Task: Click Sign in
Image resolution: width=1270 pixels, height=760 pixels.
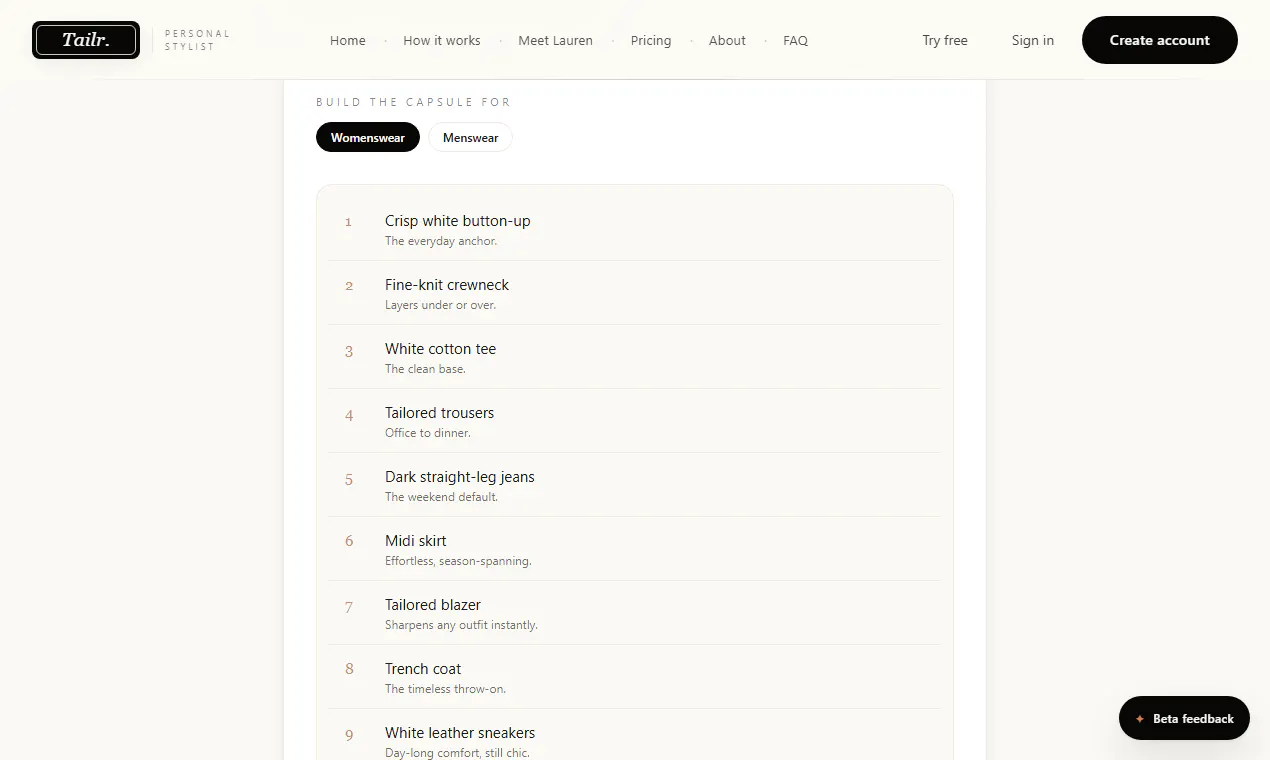Action: [x=1033, y=41]
